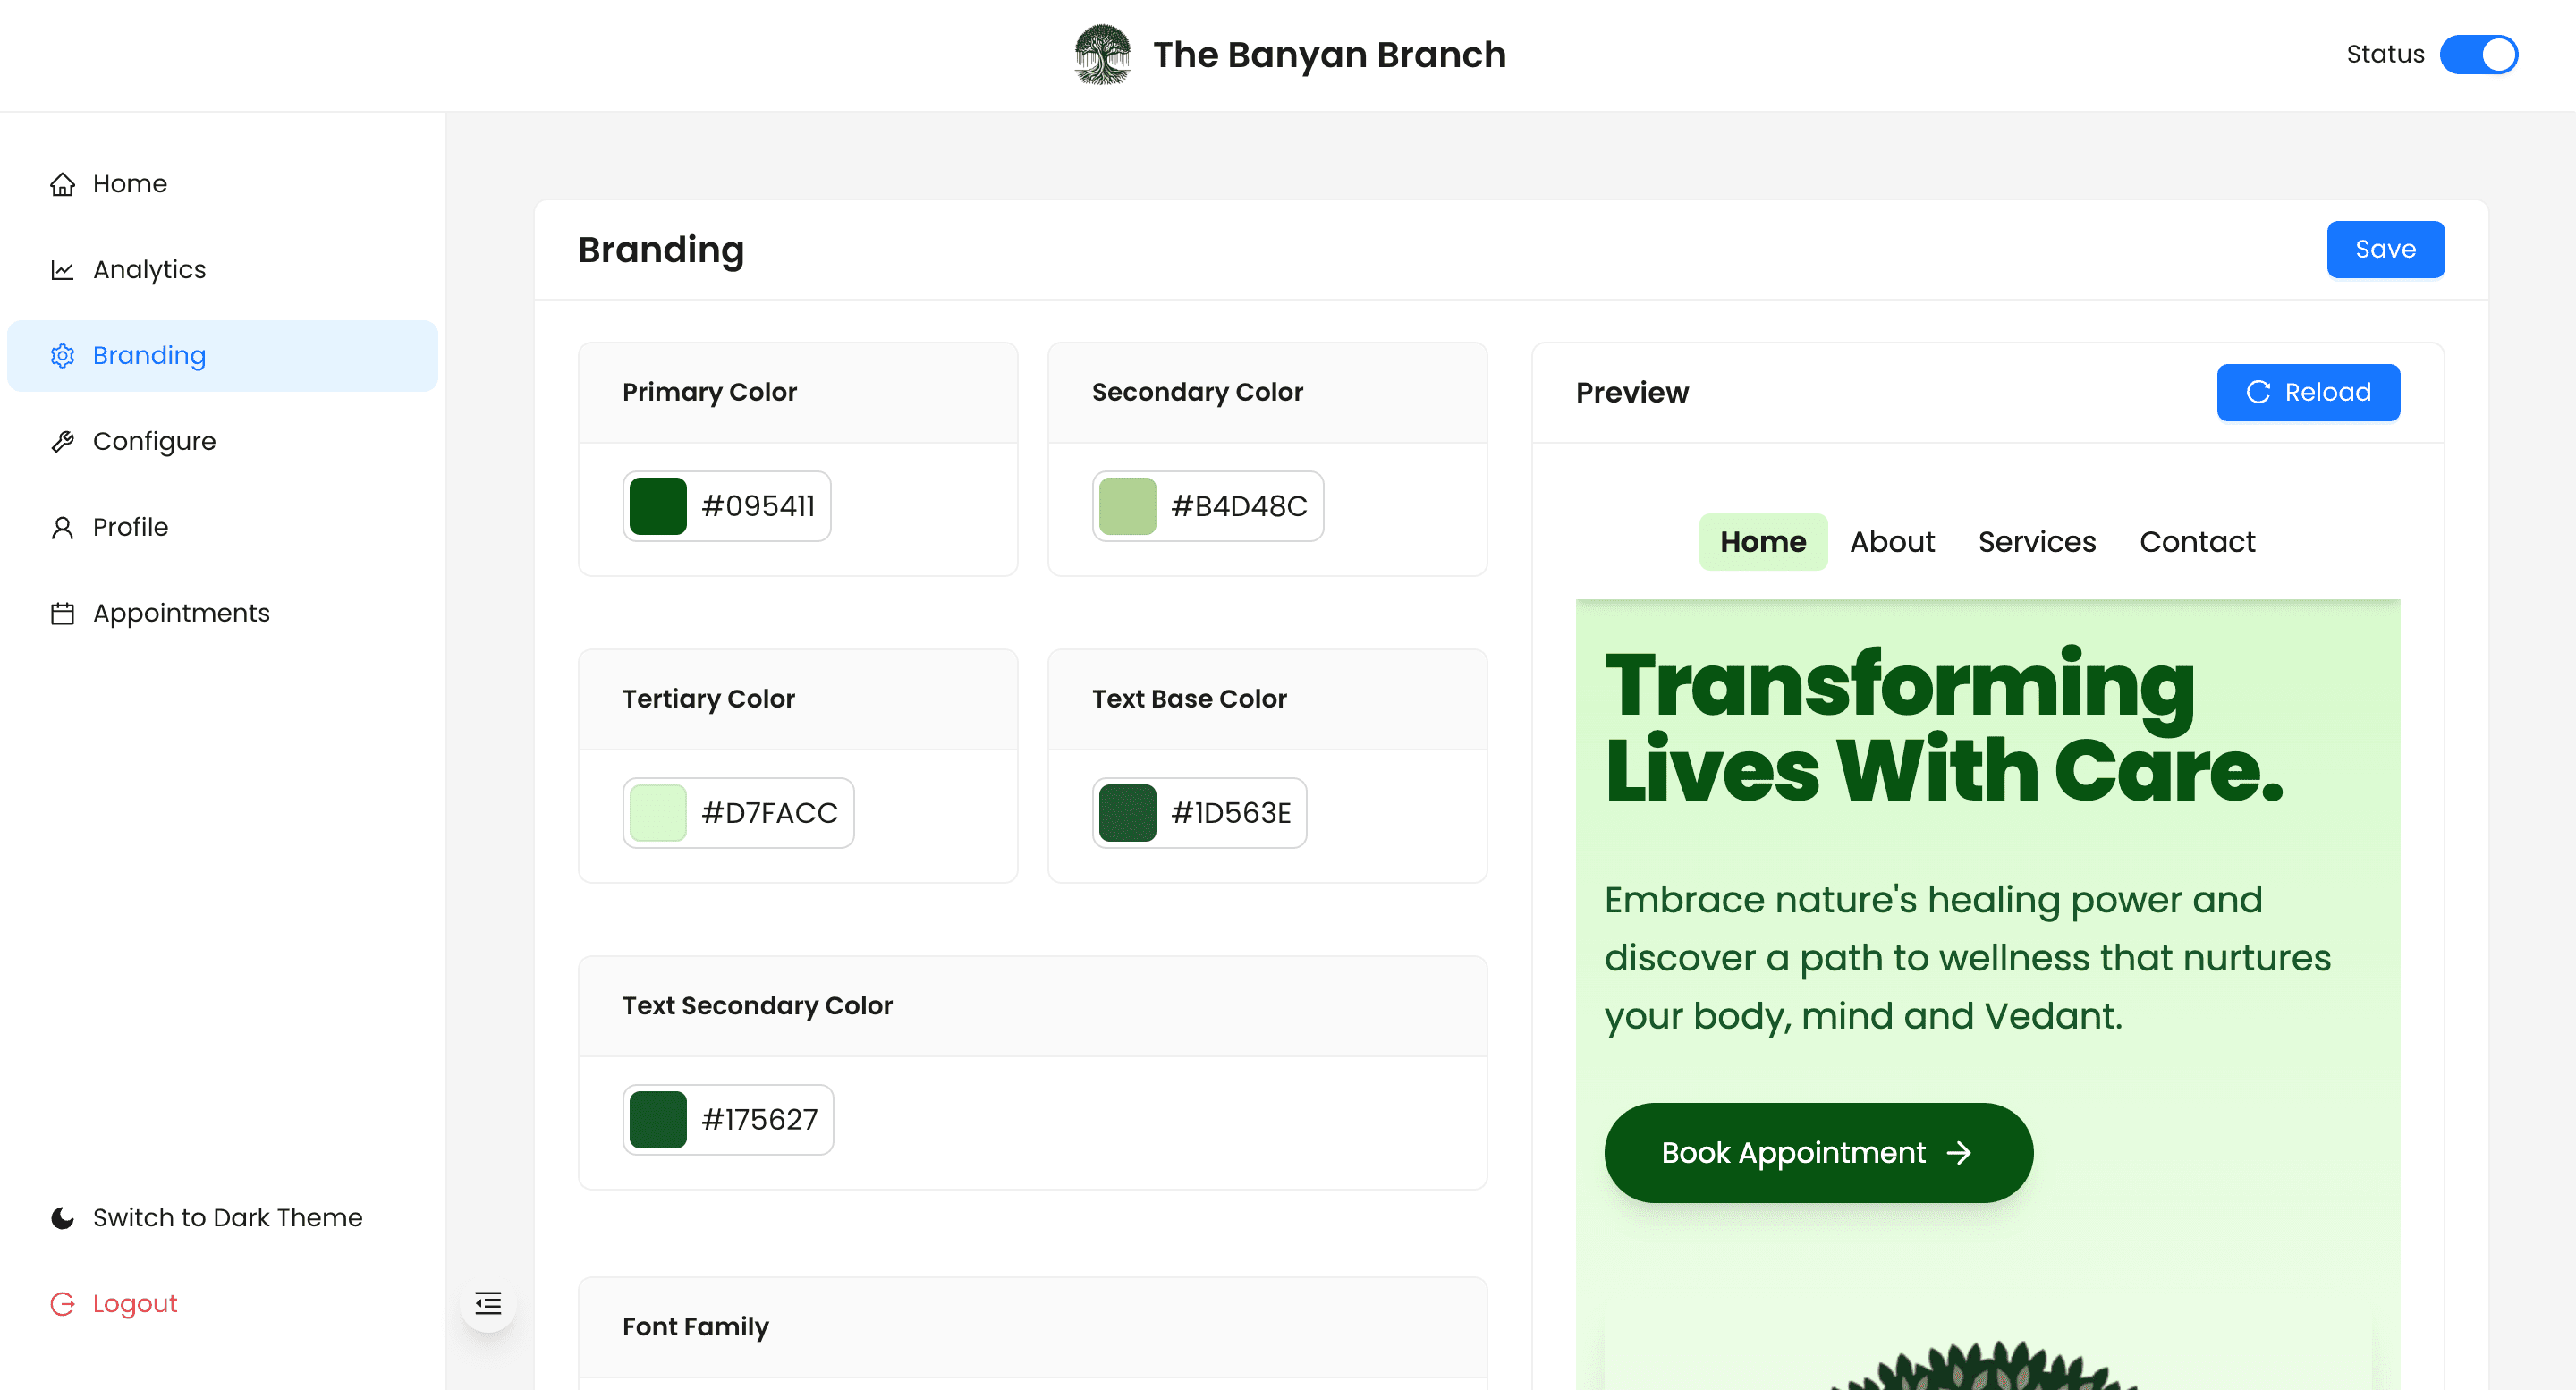Viewport: 2576px width, 1390px height.
Task: Click the red Logout icon
Action: click(62, 1304)
